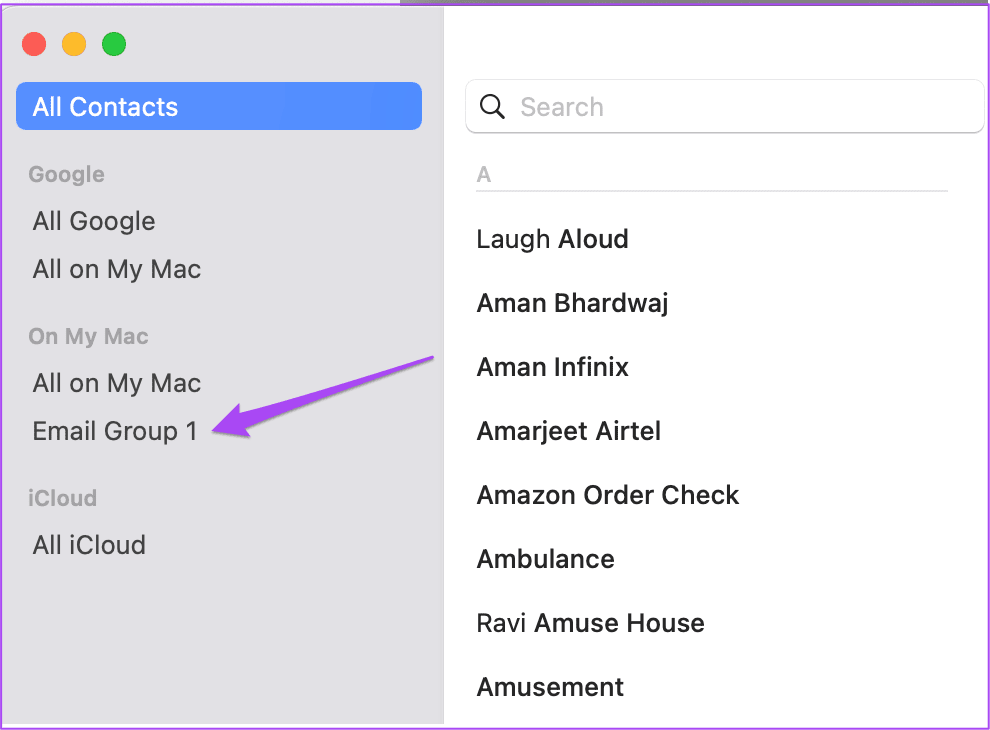Select All on My Mac under Google
The width and height of the screenshot is (990, 730).
pos(117,269)
